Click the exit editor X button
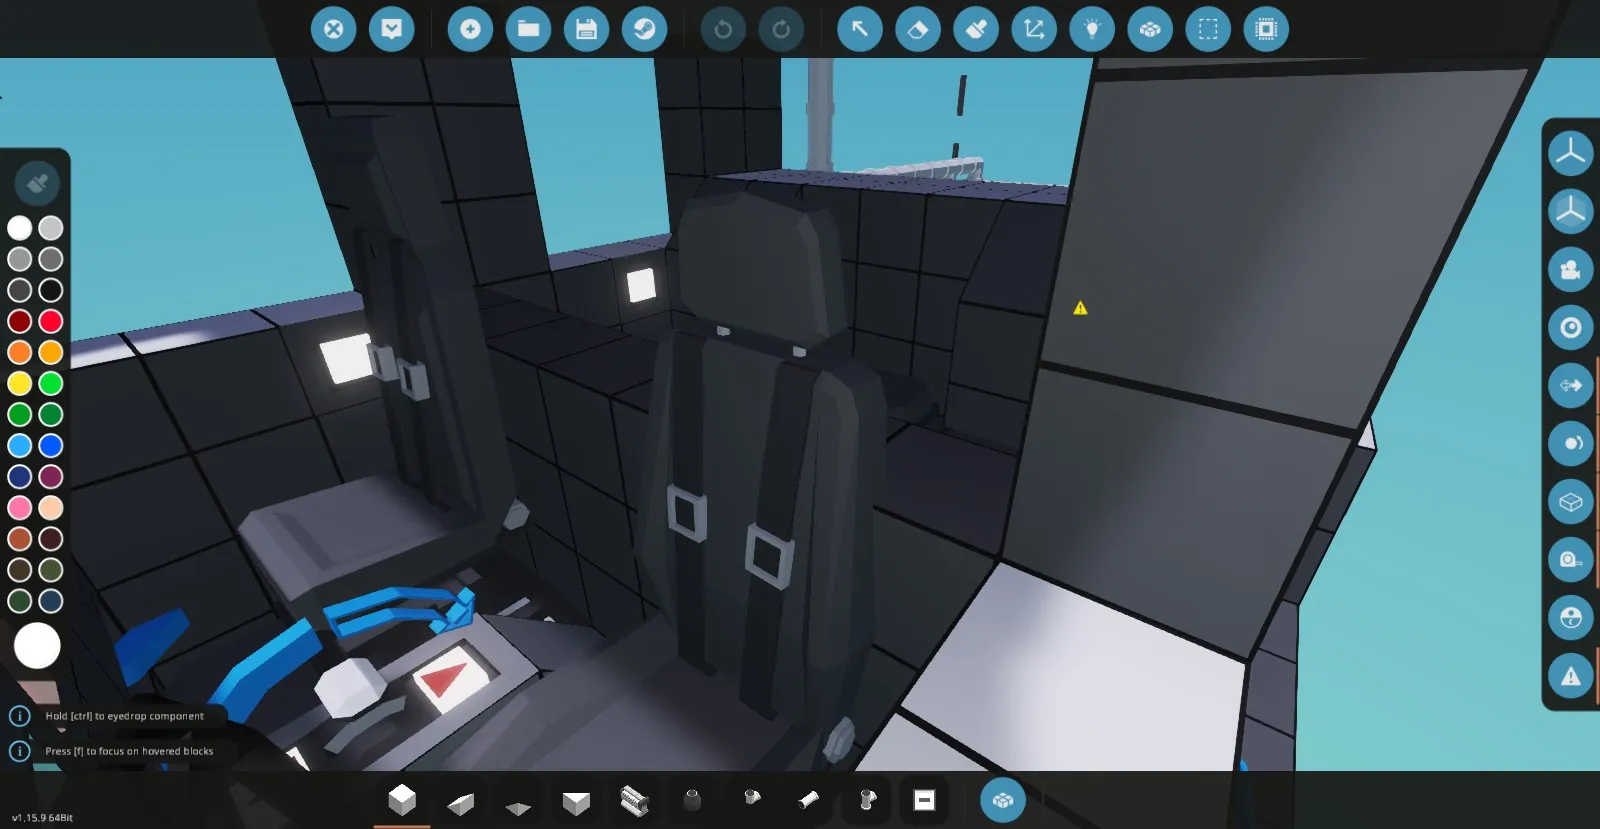1600x829 pixels. pos(334,29)
